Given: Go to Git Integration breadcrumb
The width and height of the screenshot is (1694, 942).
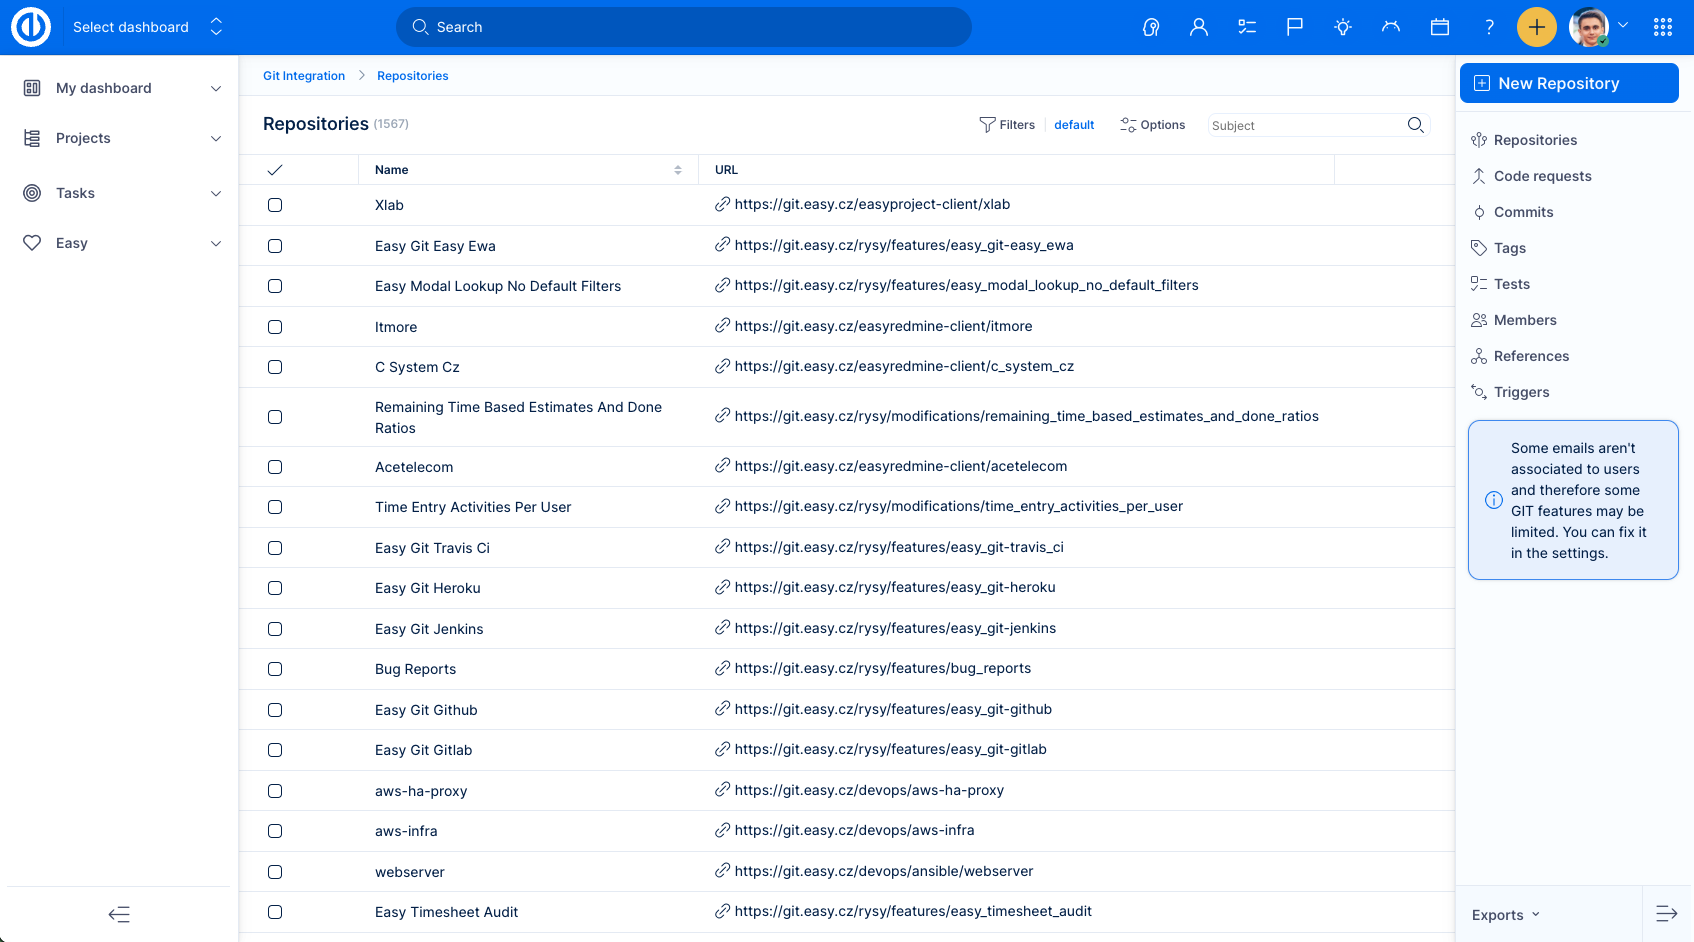Looking at the screenshot, I should 303,75.
